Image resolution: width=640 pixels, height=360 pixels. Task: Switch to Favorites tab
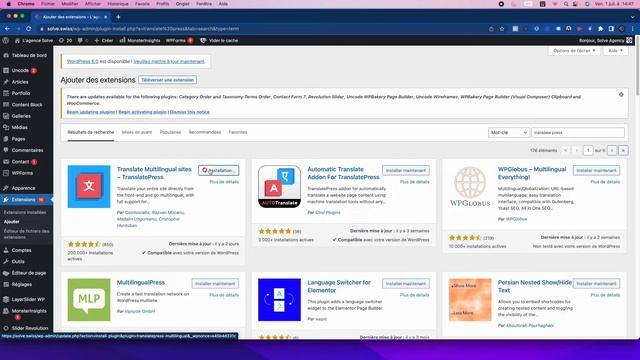point(238,132)
